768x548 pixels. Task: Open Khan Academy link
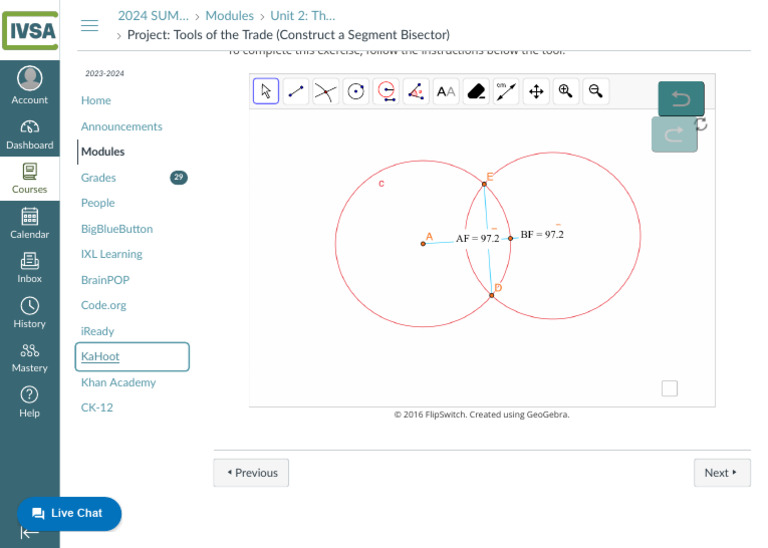pyautogui.click(x=119, y=382)
